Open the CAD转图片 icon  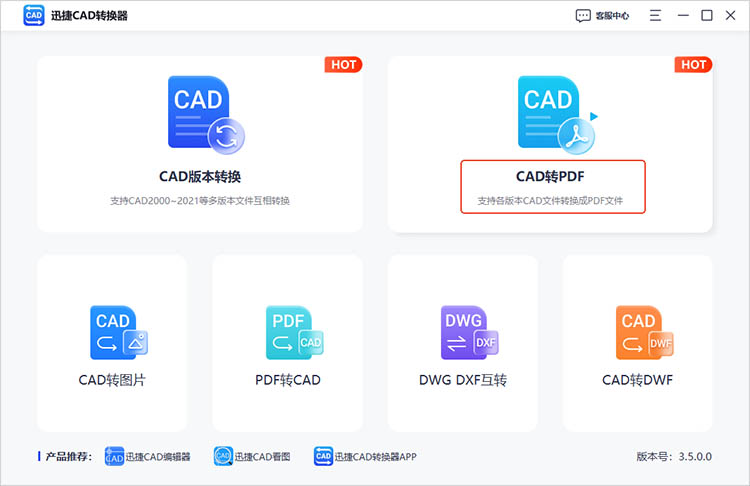[119, 332]
